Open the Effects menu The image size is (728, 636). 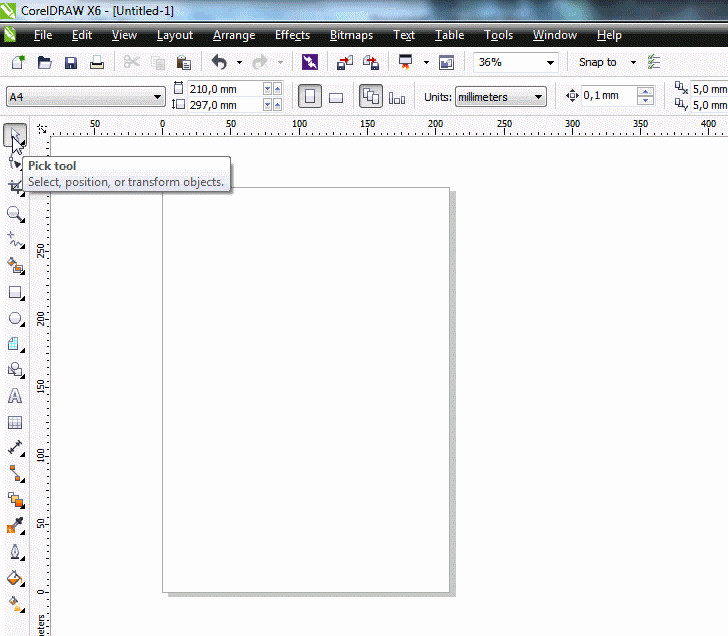pyautogui.click(x=292, y=35)
